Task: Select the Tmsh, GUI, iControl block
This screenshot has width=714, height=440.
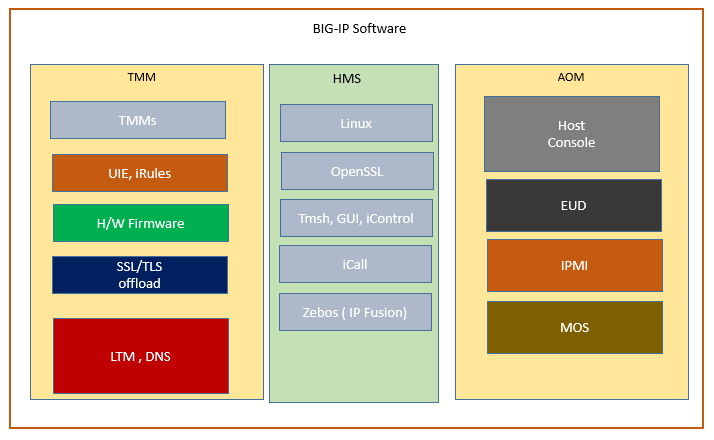Action: [x=356, y=218]
